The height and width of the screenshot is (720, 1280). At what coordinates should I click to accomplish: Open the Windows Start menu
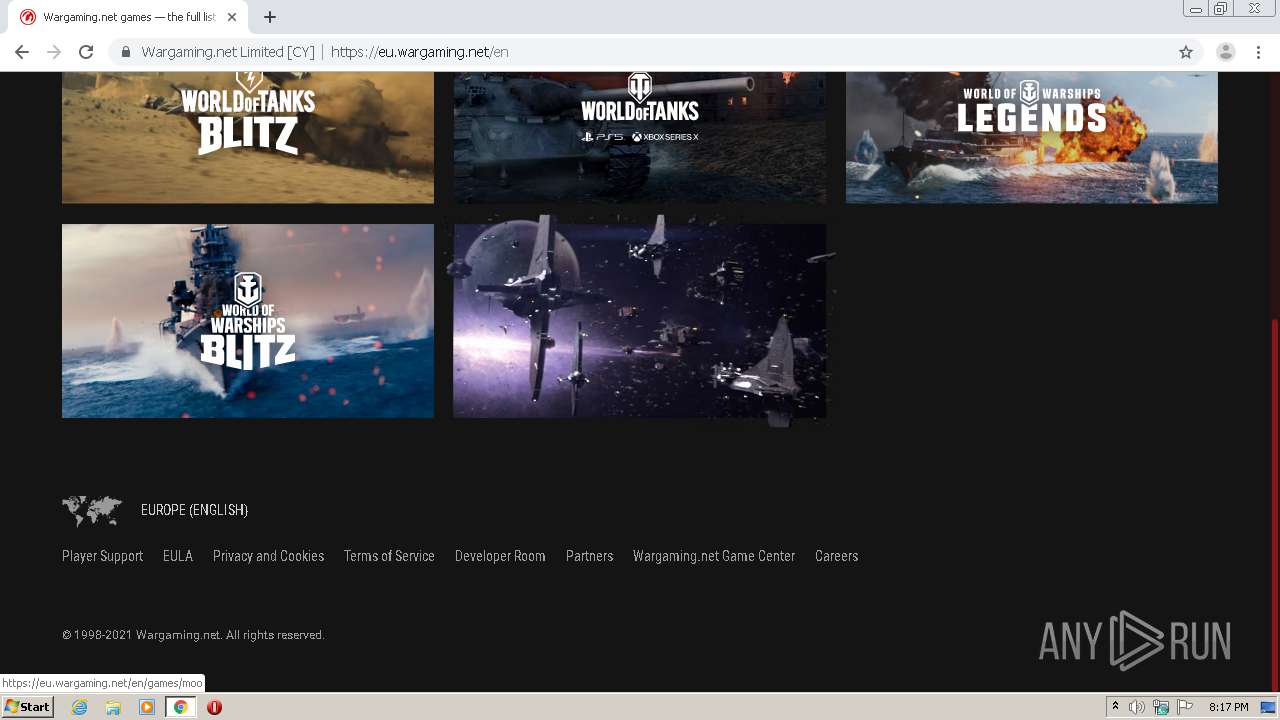click(x=27, y=707)
